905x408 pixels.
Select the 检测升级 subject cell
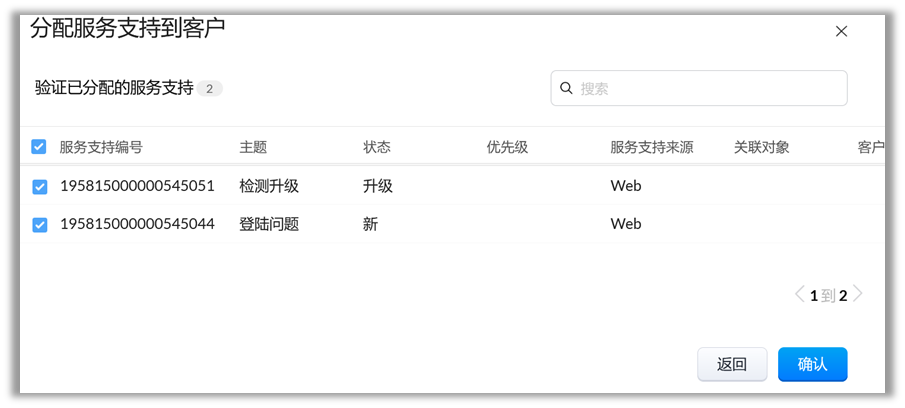(x=269, y=186)
